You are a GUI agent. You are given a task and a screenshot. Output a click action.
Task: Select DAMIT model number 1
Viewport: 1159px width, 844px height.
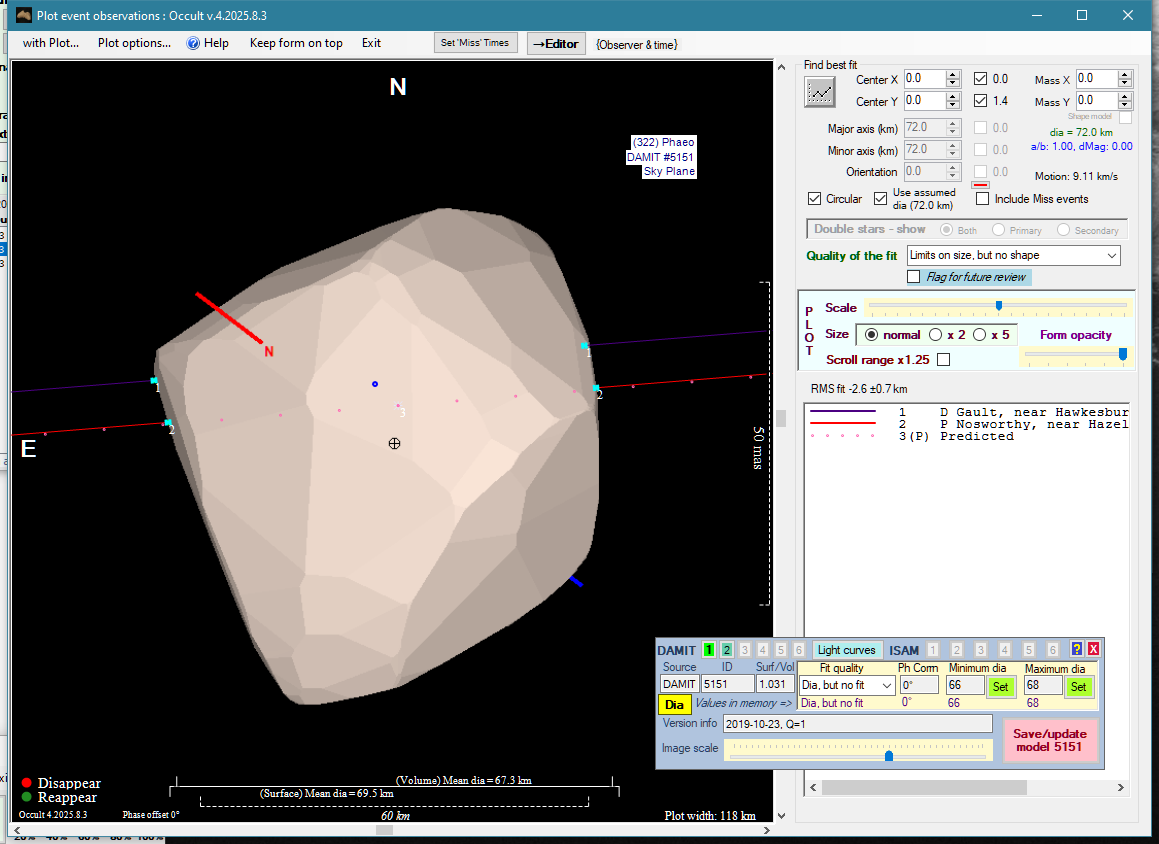[x=709, y=650]
